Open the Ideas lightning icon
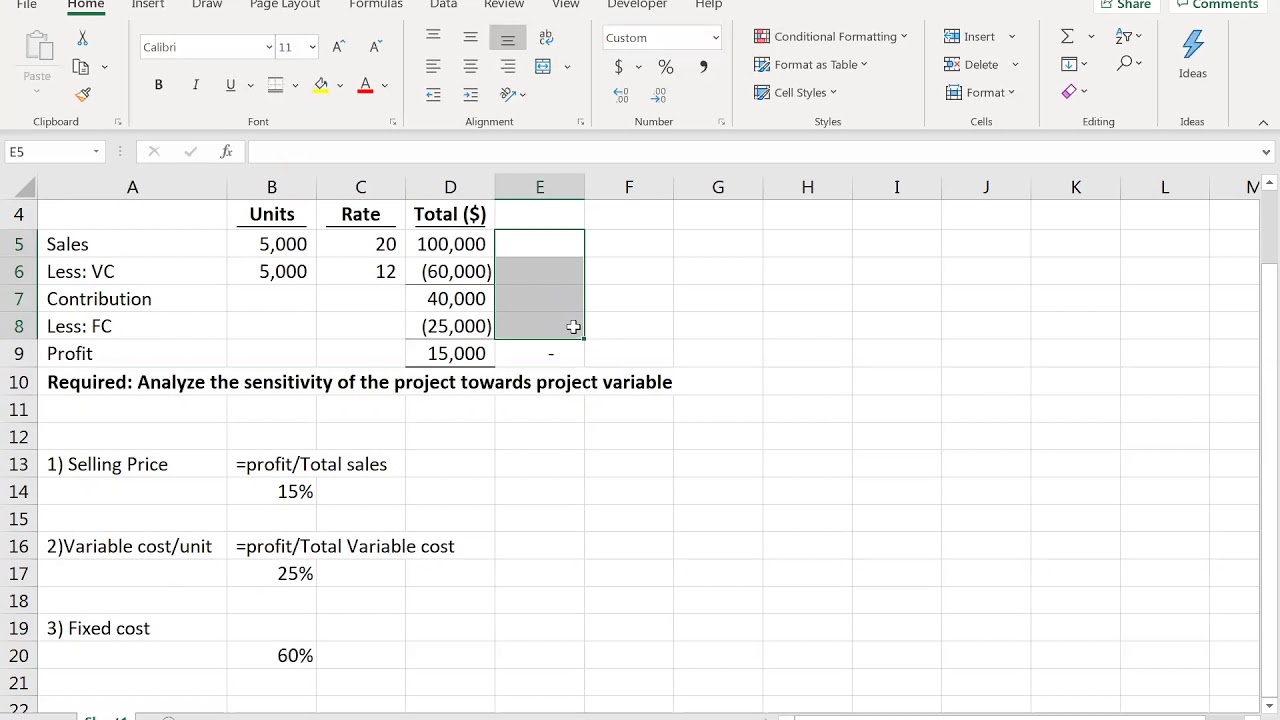Image resolution: width=1280 pixels, height=720 pixels. tap(1192, 55)
